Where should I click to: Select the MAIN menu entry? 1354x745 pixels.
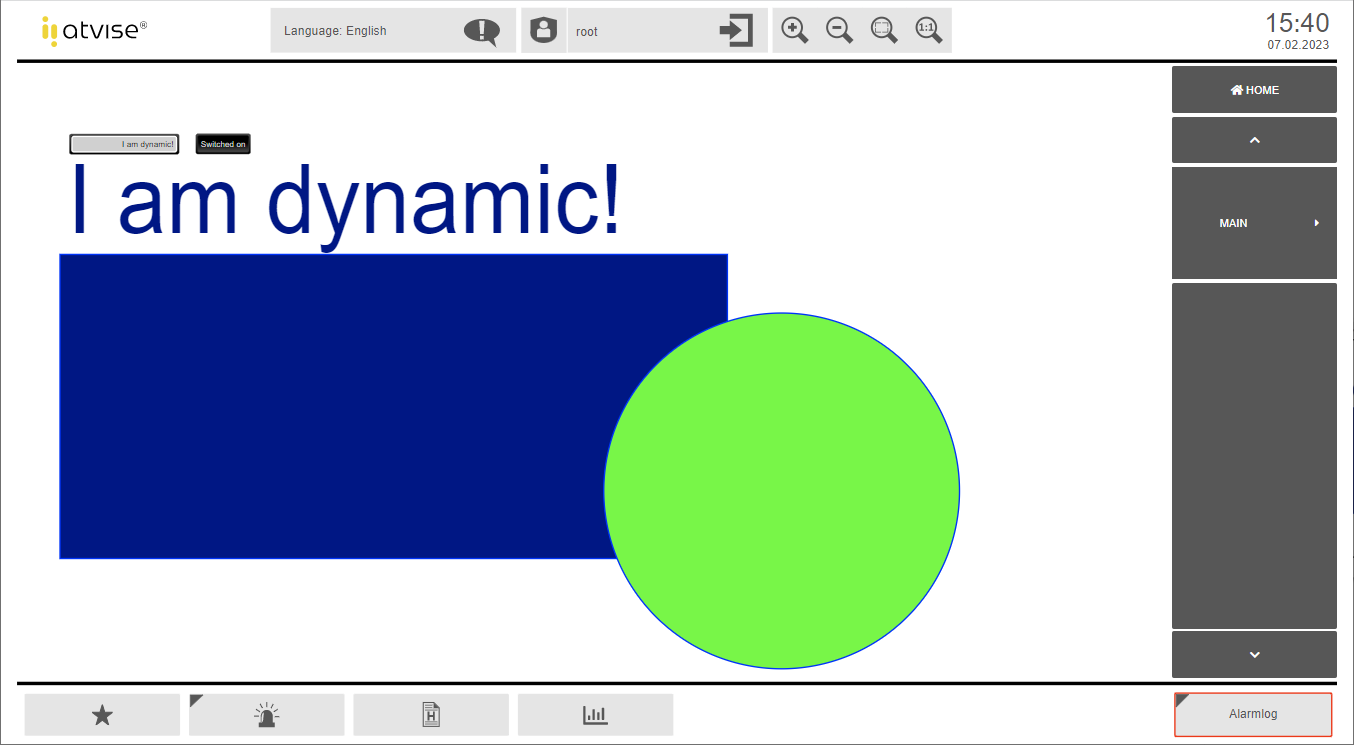point(1234,222)
